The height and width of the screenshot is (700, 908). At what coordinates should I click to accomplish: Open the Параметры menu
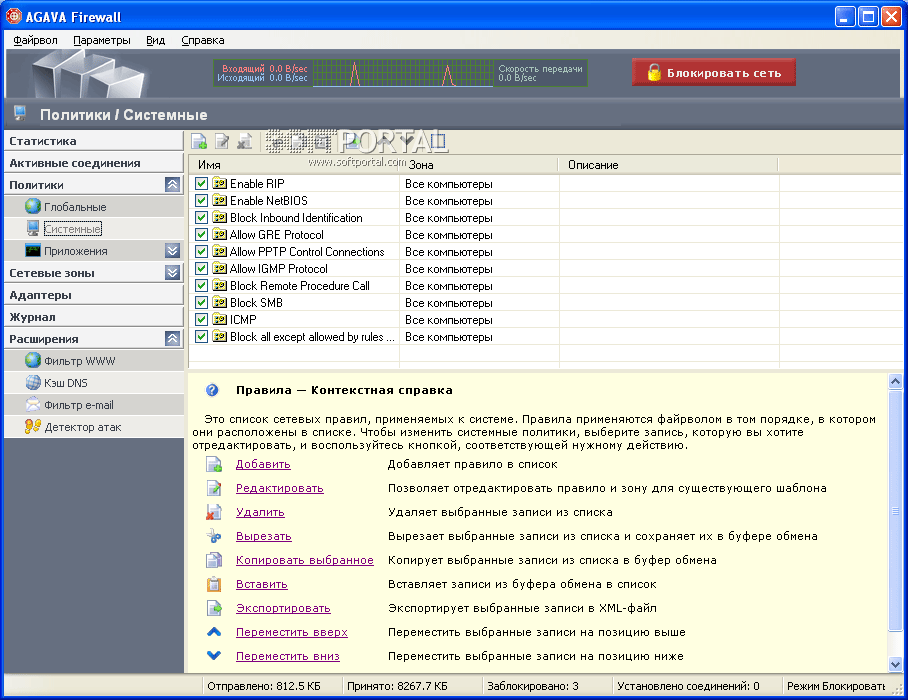[x=102, y=40]
